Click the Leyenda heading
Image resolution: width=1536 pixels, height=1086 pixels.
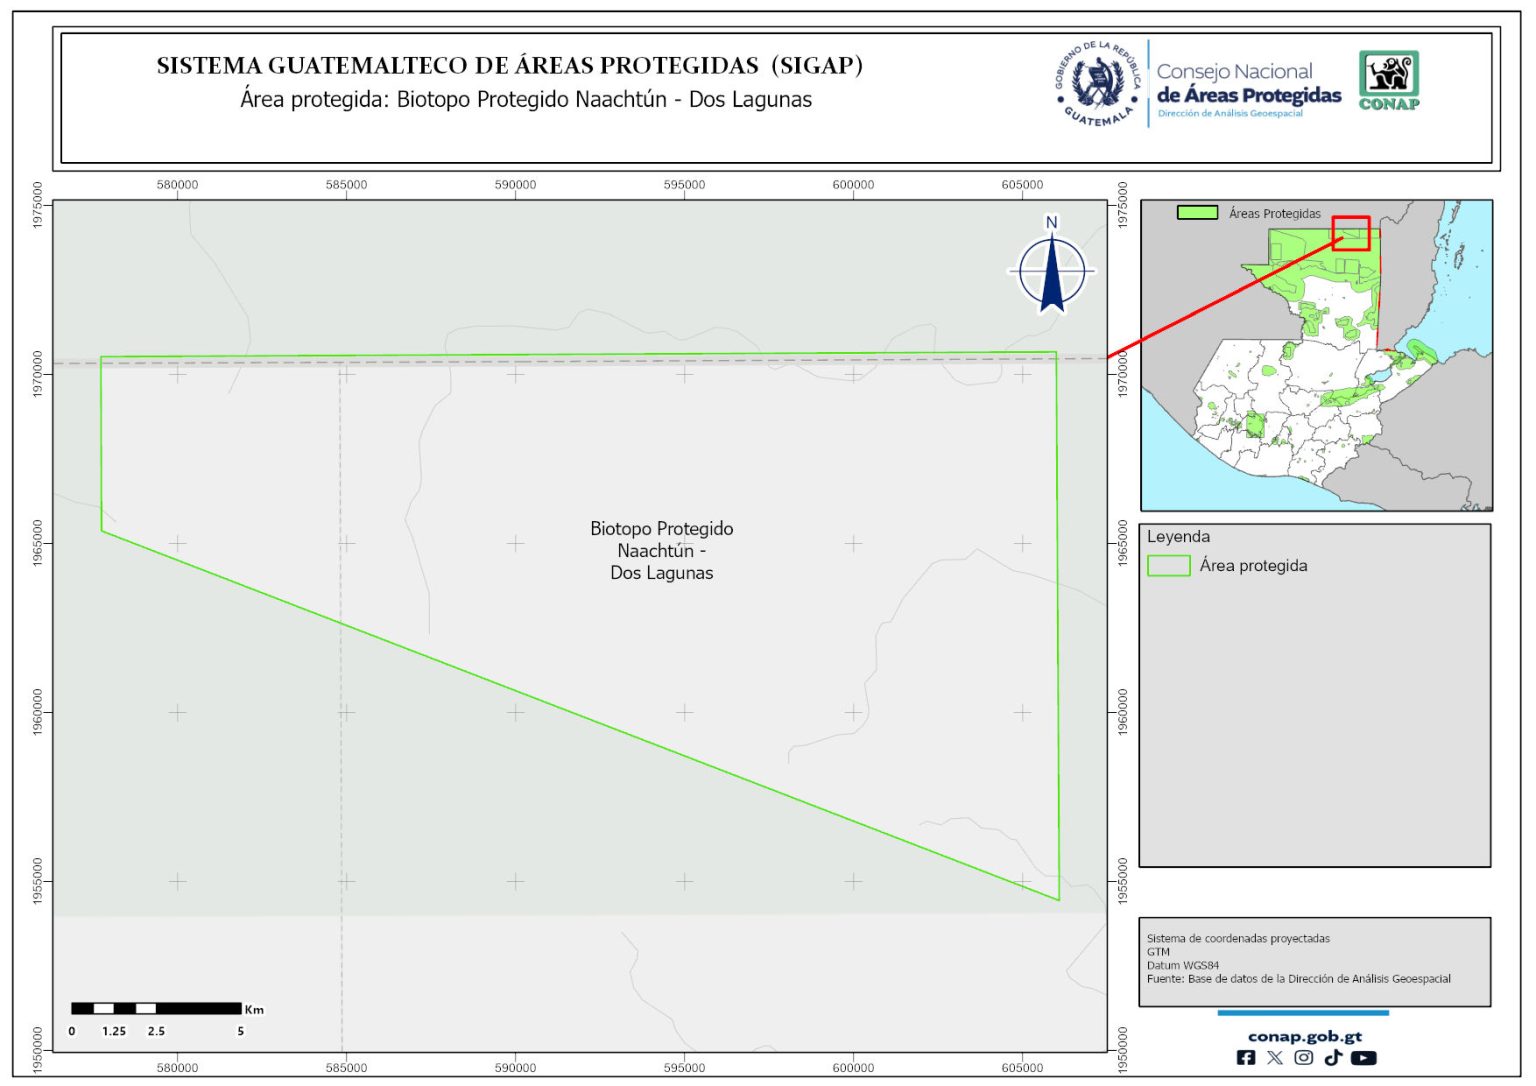[x=1178, y=537]
